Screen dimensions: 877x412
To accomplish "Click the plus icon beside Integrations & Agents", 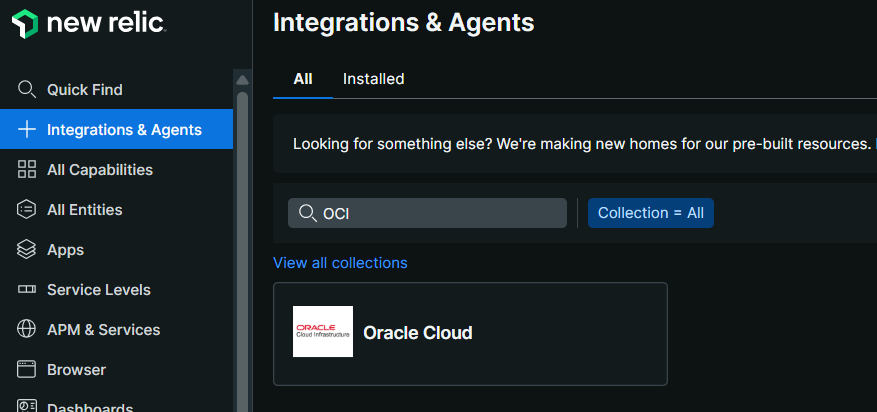I will coord(27,130).
